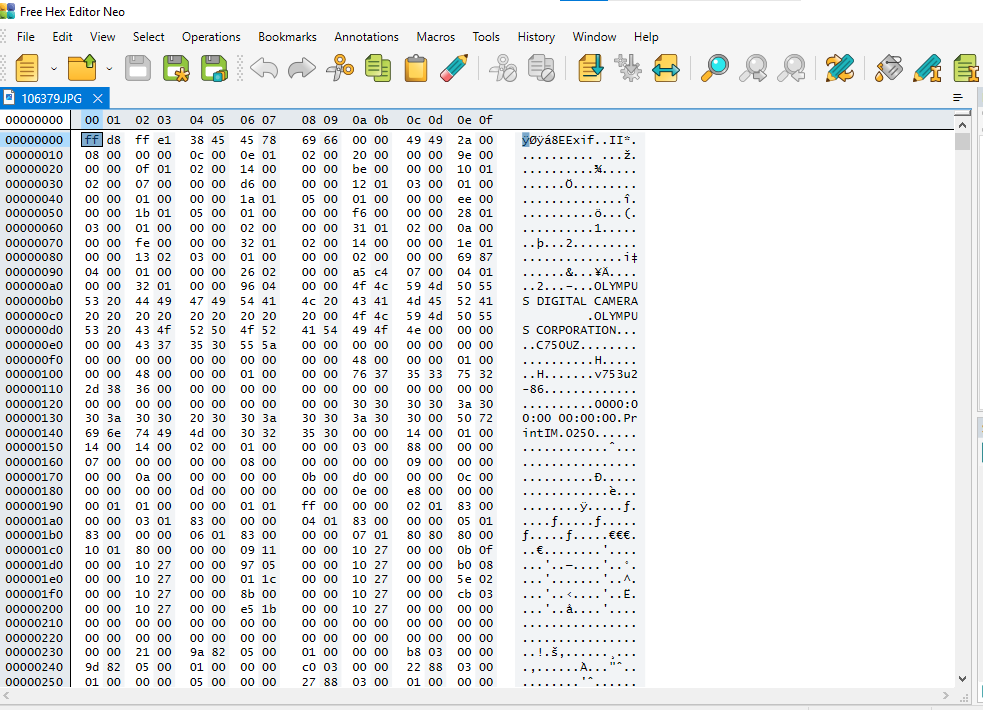
Task: Click the Find magnifying glass icon
Action: pos(715,68)
